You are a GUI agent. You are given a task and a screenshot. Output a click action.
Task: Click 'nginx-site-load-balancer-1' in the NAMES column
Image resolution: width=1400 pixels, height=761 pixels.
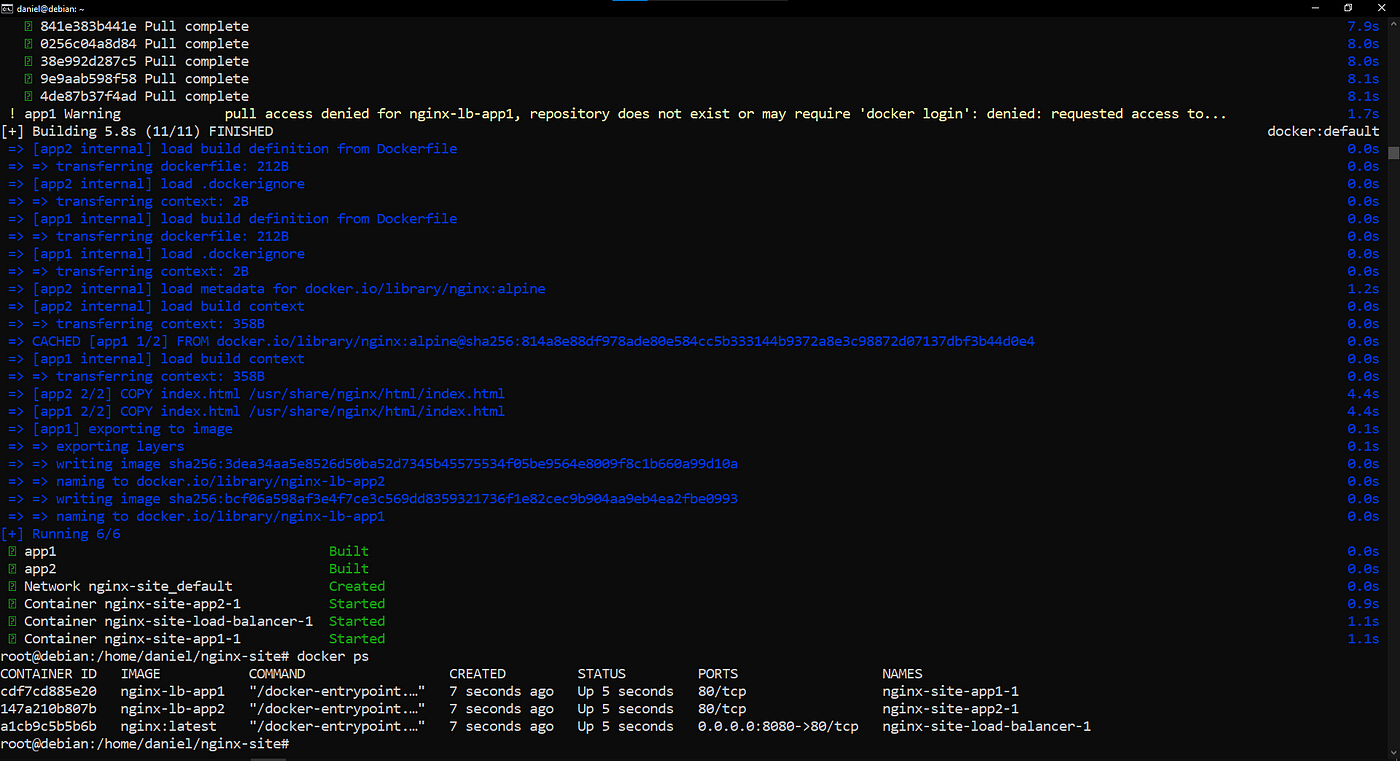(987, 726)
